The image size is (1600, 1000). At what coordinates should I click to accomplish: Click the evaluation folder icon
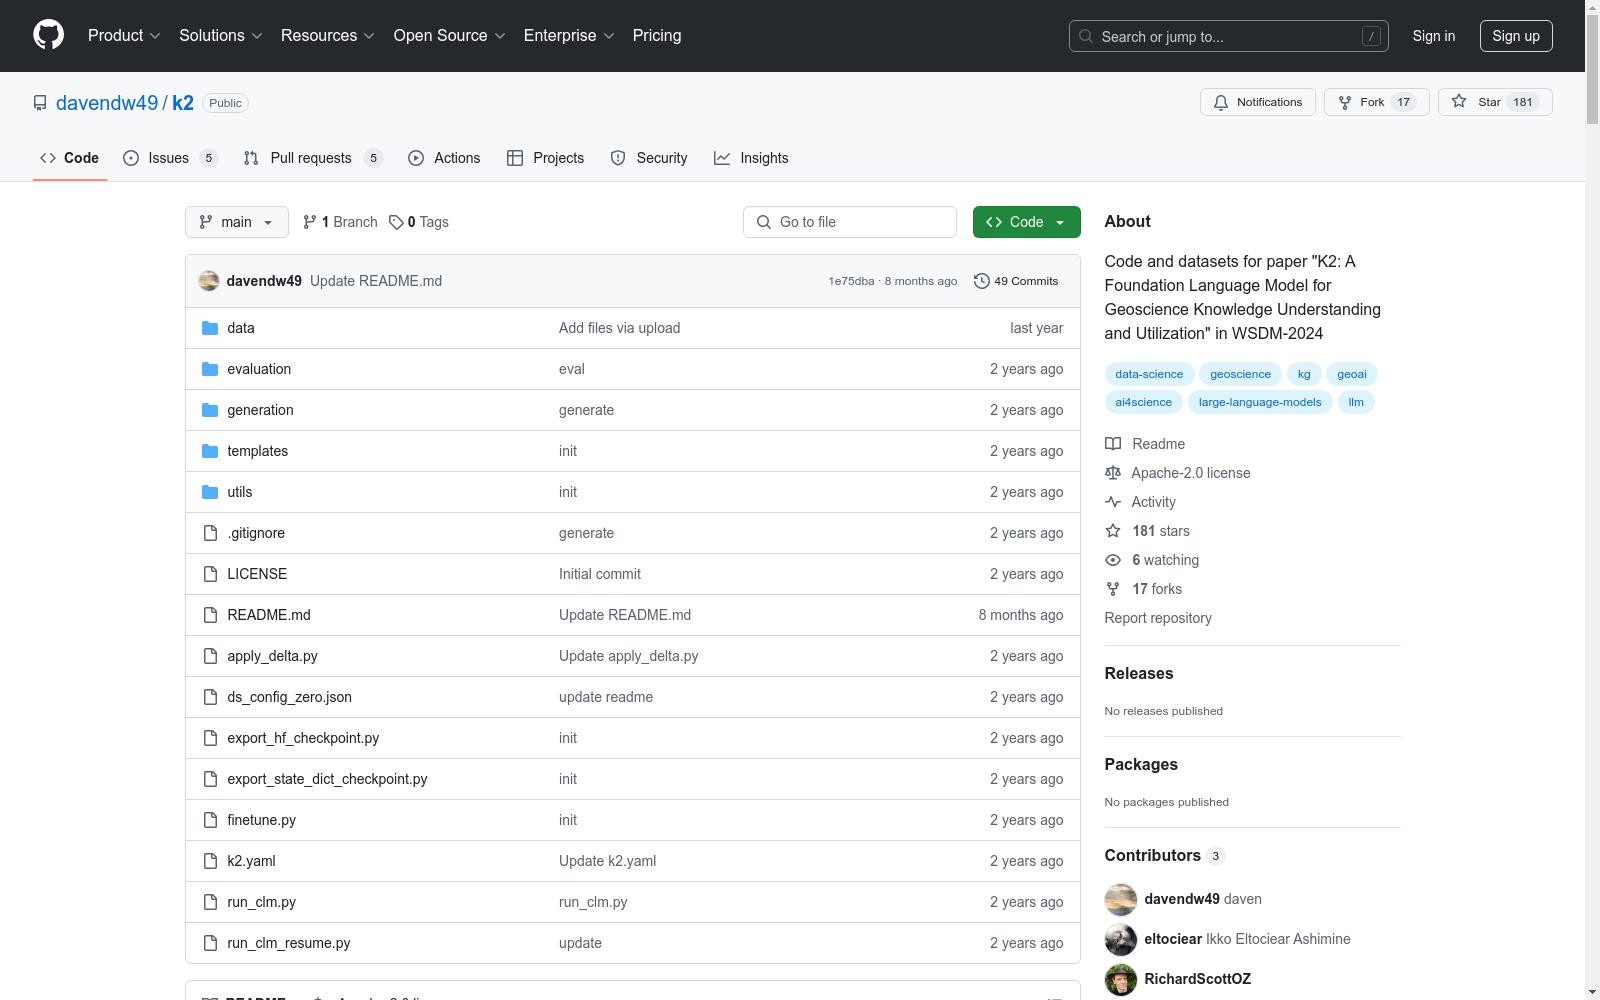tap(210, 369)
